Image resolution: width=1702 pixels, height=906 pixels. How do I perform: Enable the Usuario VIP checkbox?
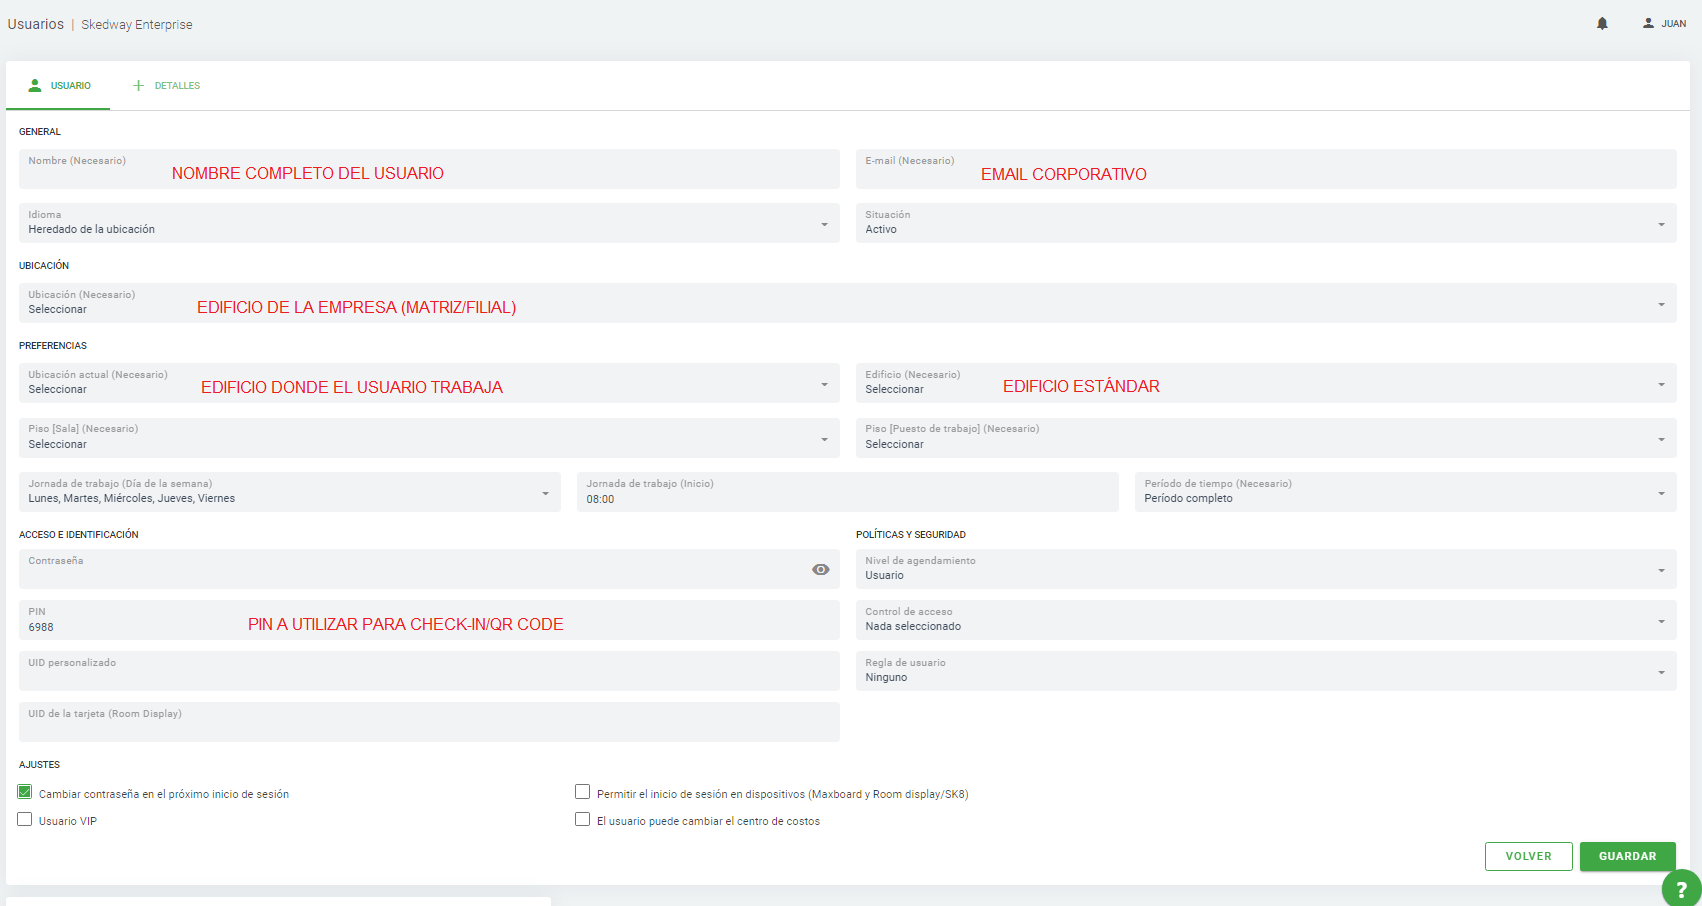pos(25,819)
